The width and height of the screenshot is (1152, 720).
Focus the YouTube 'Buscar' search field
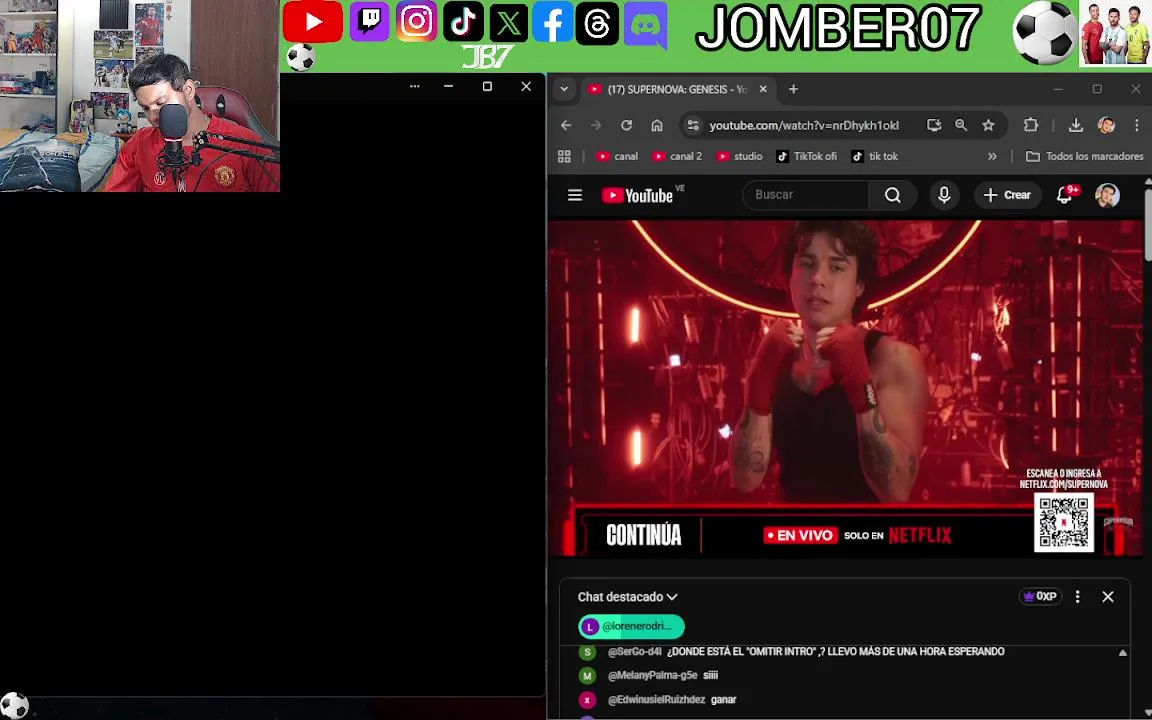pyautogui.click(x=806, y=195)
